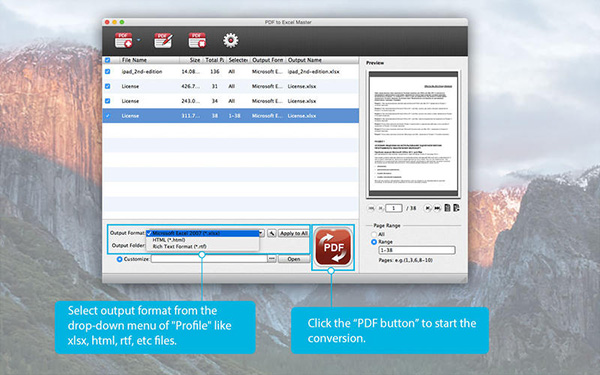The height and width of the screenshot is (375, 600).
Task: Start conversion with the red PDF button
Action: pos(333,247)
